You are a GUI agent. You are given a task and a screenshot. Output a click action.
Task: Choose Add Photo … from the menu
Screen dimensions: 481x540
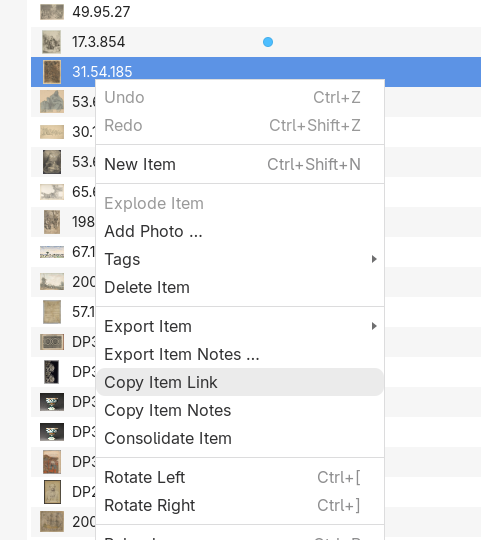(x=240, y=231)
